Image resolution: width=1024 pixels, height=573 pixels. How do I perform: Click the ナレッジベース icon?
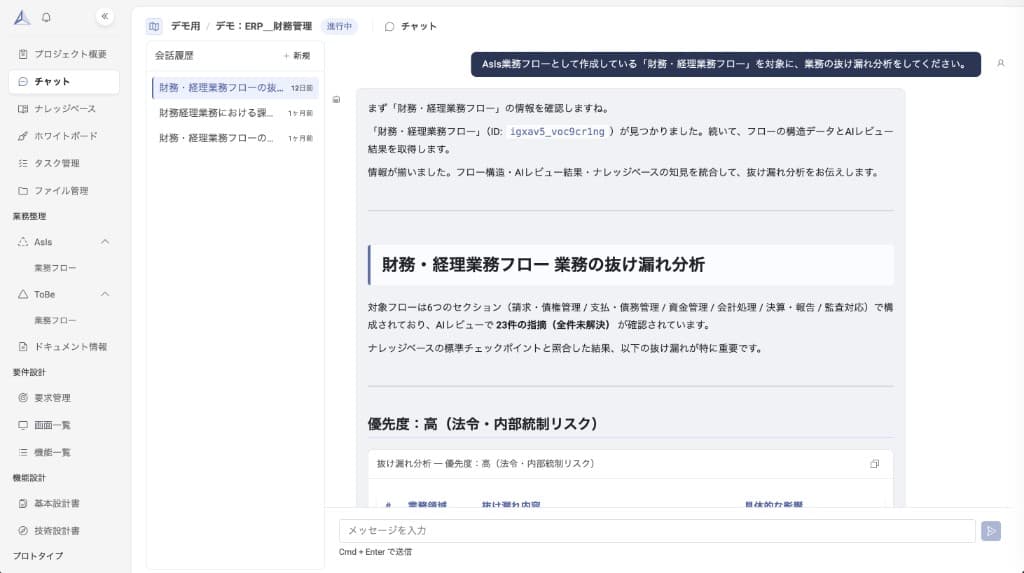[23, 109]
